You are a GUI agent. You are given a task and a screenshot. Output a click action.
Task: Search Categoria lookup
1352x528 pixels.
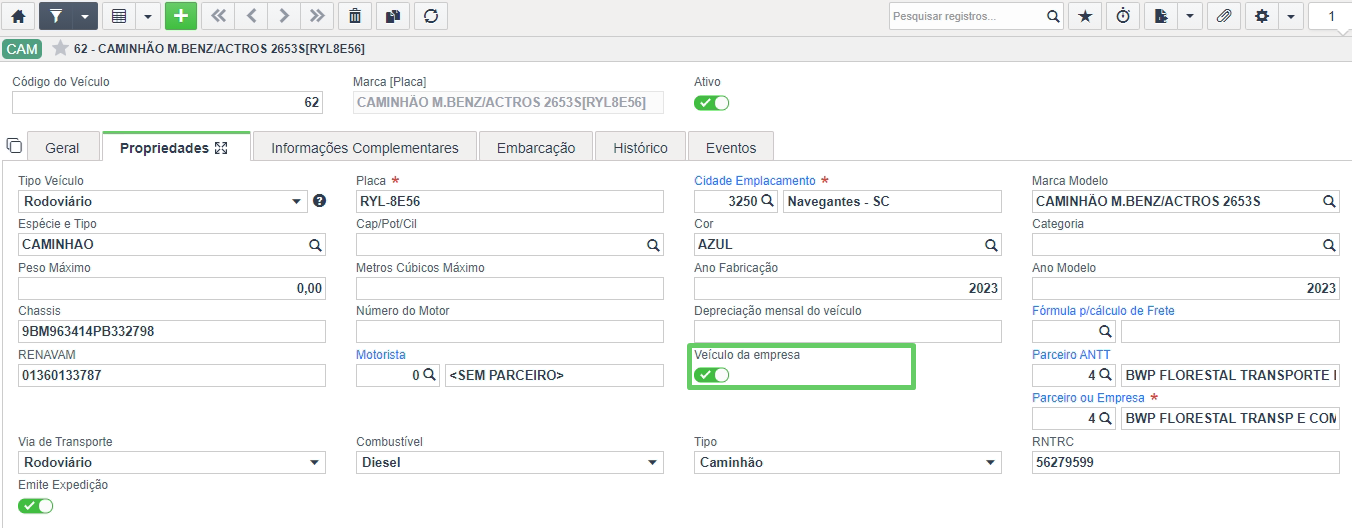point(1330,244)
